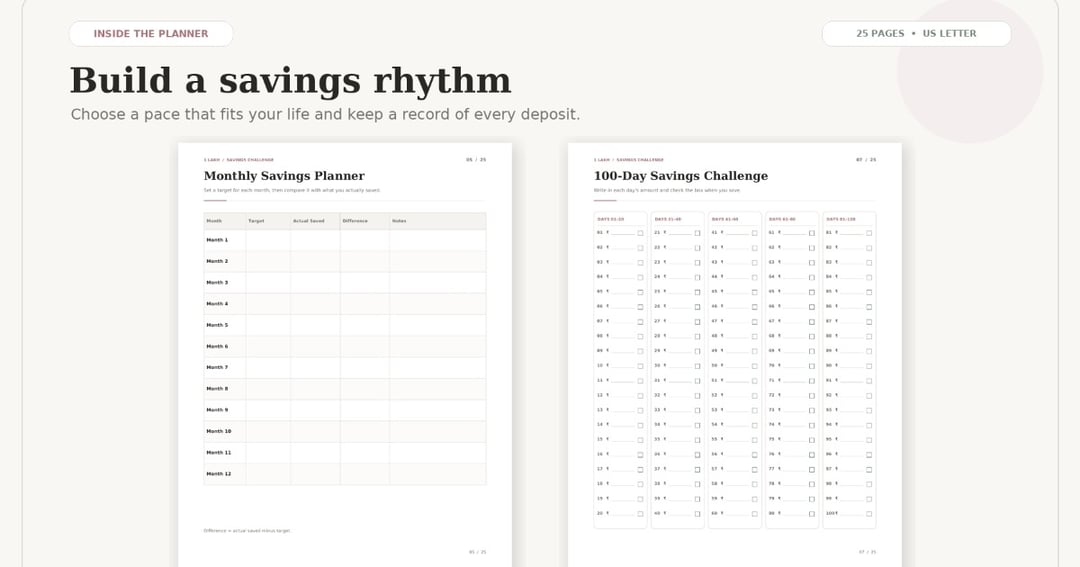Select the Month 8 row label
The height and width of the screenshot is (567, 1080).
pyautogui.click(x=217, y=389)
